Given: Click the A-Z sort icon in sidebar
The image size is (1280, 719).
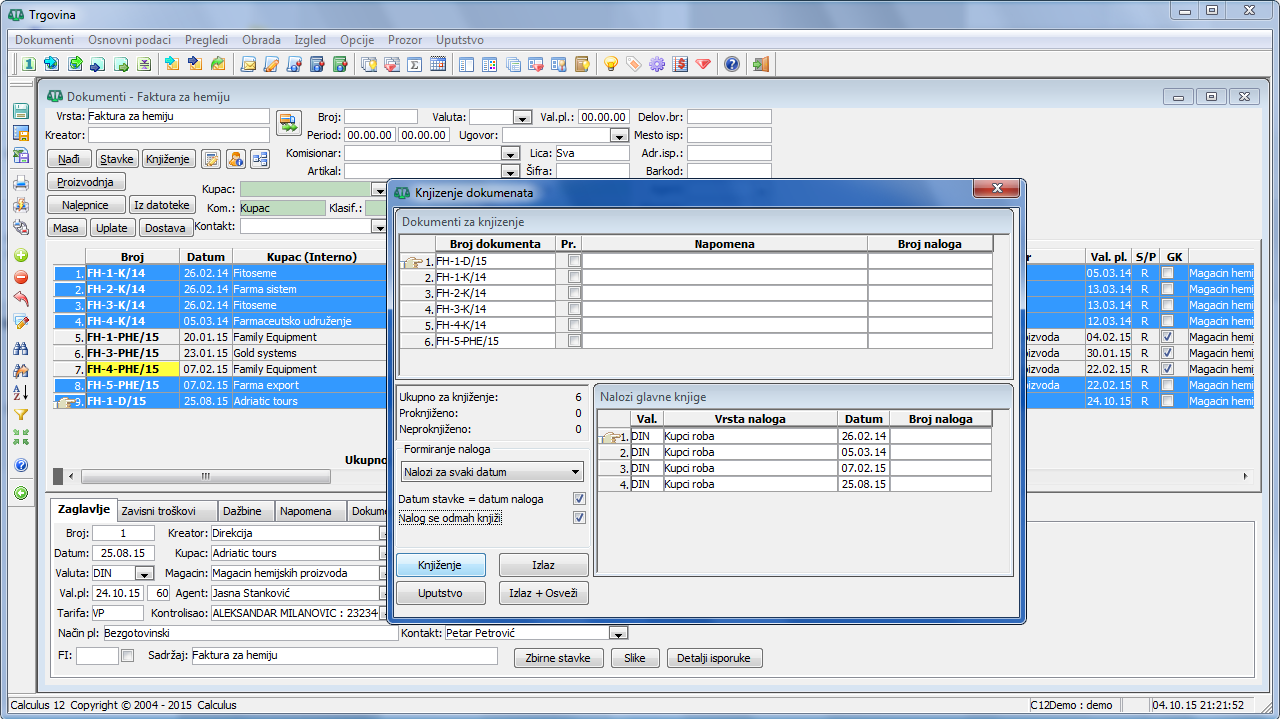Looking at the screenshot, I should (21, 392).
